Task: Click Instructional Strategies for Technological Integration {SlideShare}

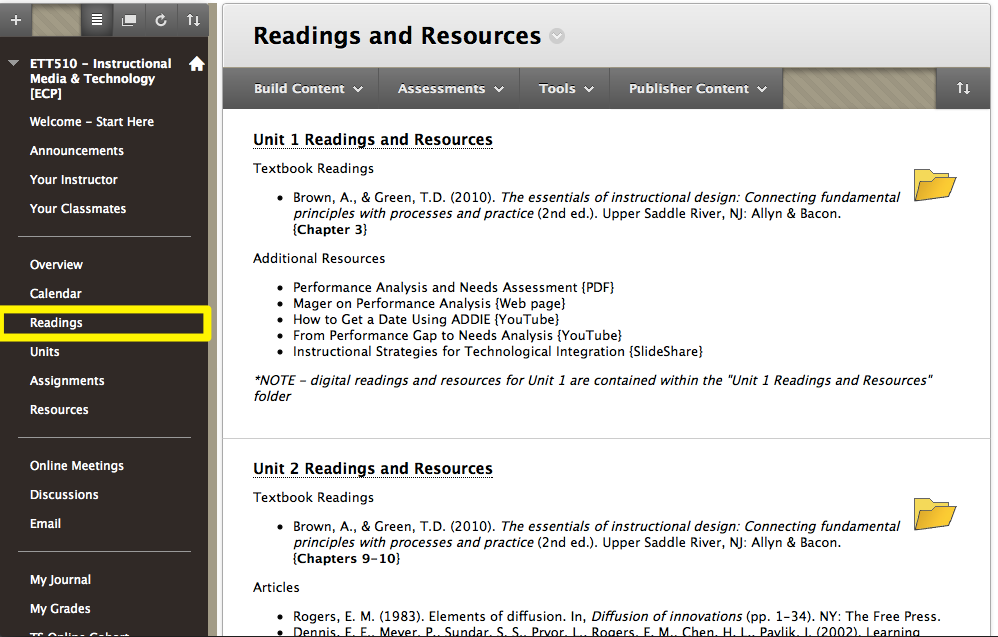Action: click(x=498, y=351)
